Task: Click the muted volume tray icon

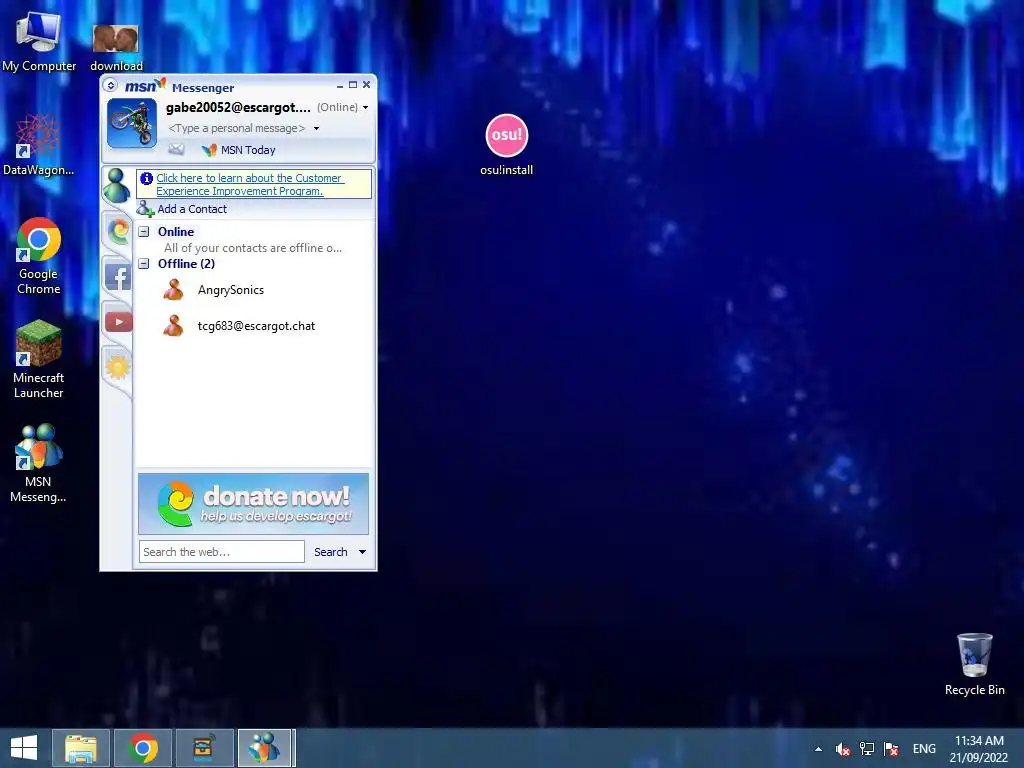Action: coord(842,749)
